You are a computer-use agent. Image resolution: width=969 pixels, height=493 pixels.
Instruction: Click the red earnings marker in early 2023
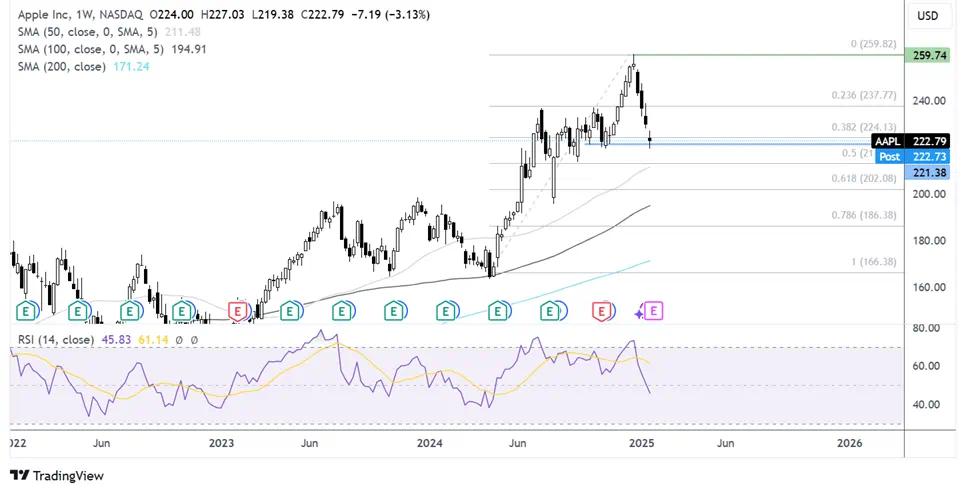238,311
